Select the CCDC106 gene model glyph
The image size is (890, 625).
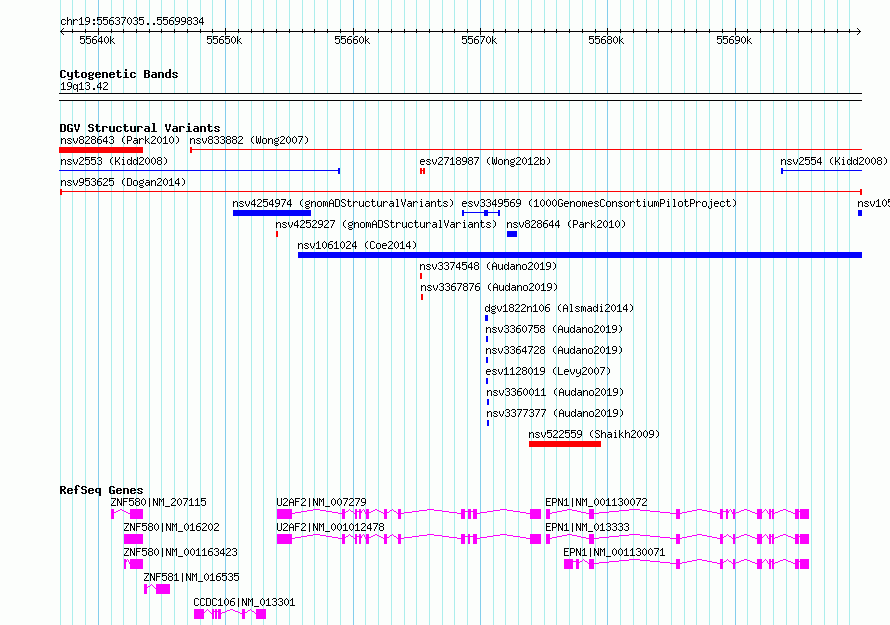point(230,614)
